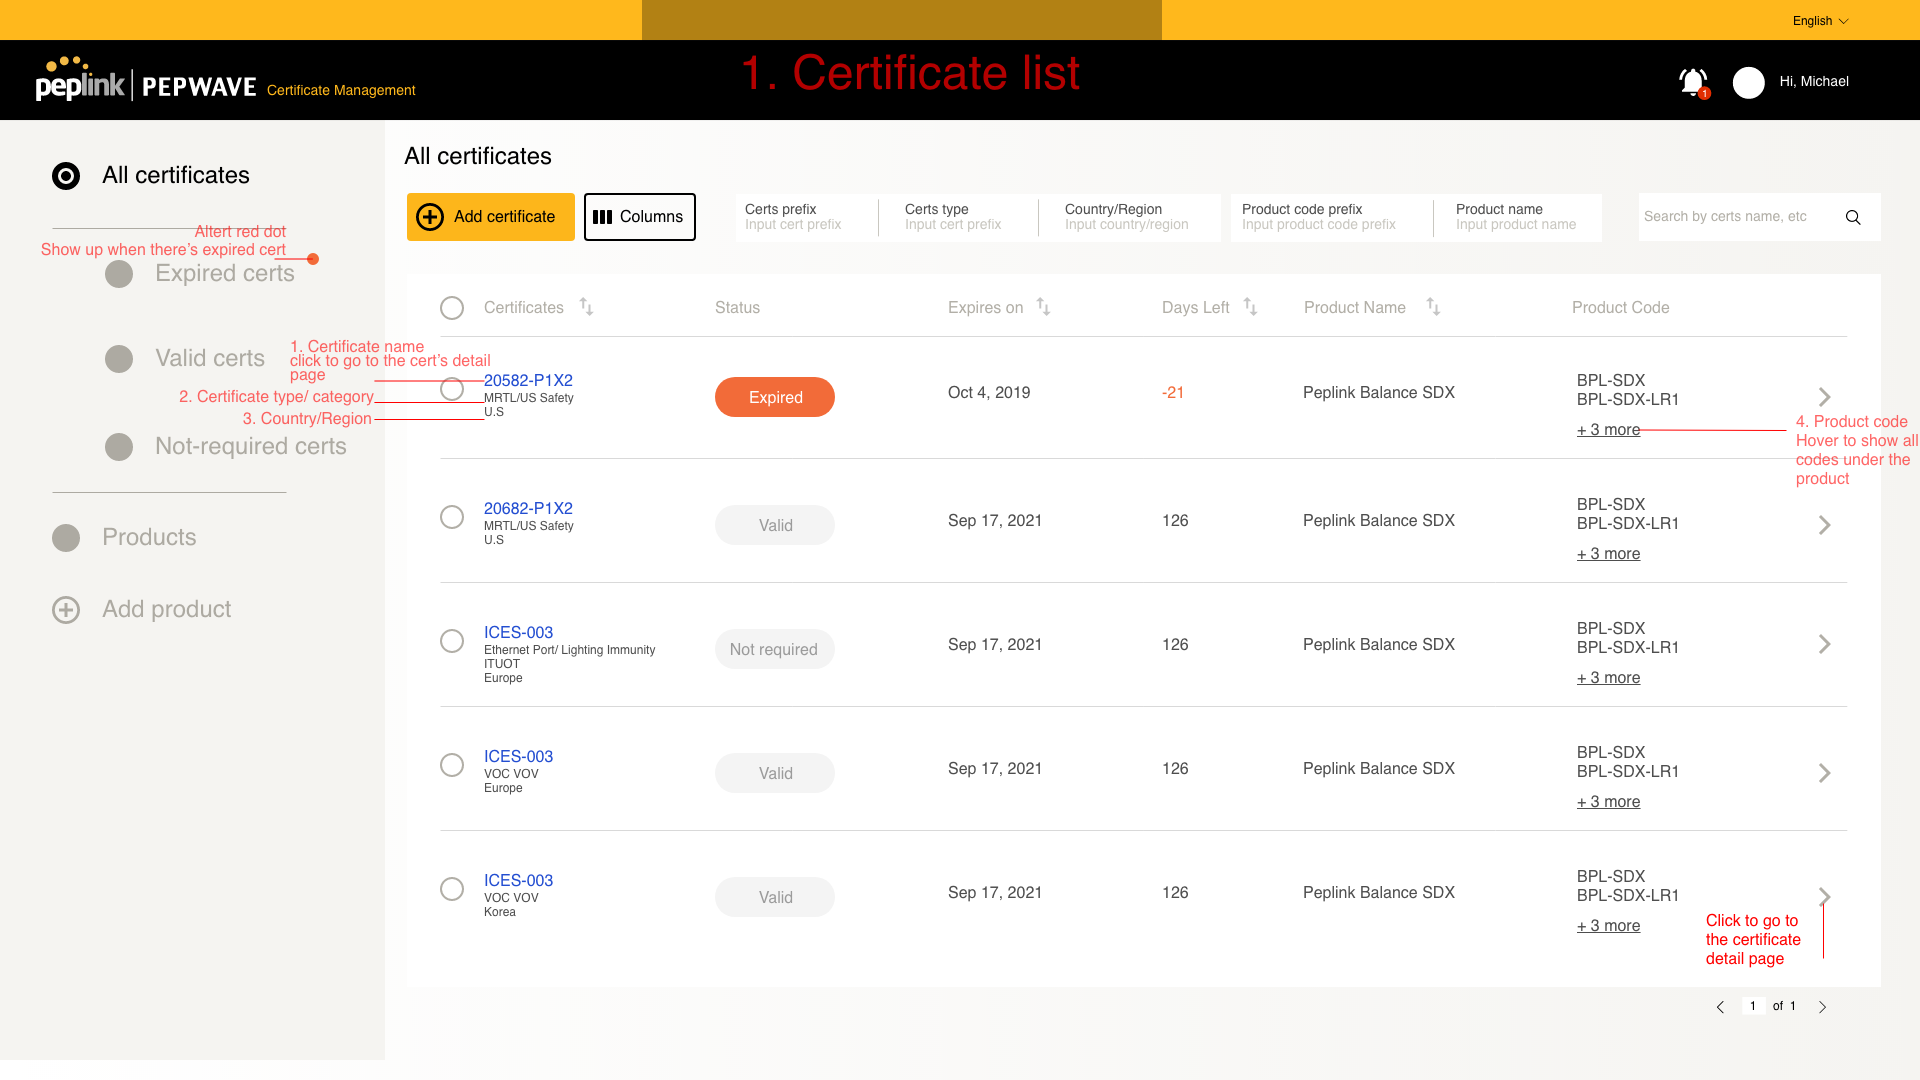This screenshot has height=1080, width=1920.
Task: Open the Columns button
Action: 639,217
